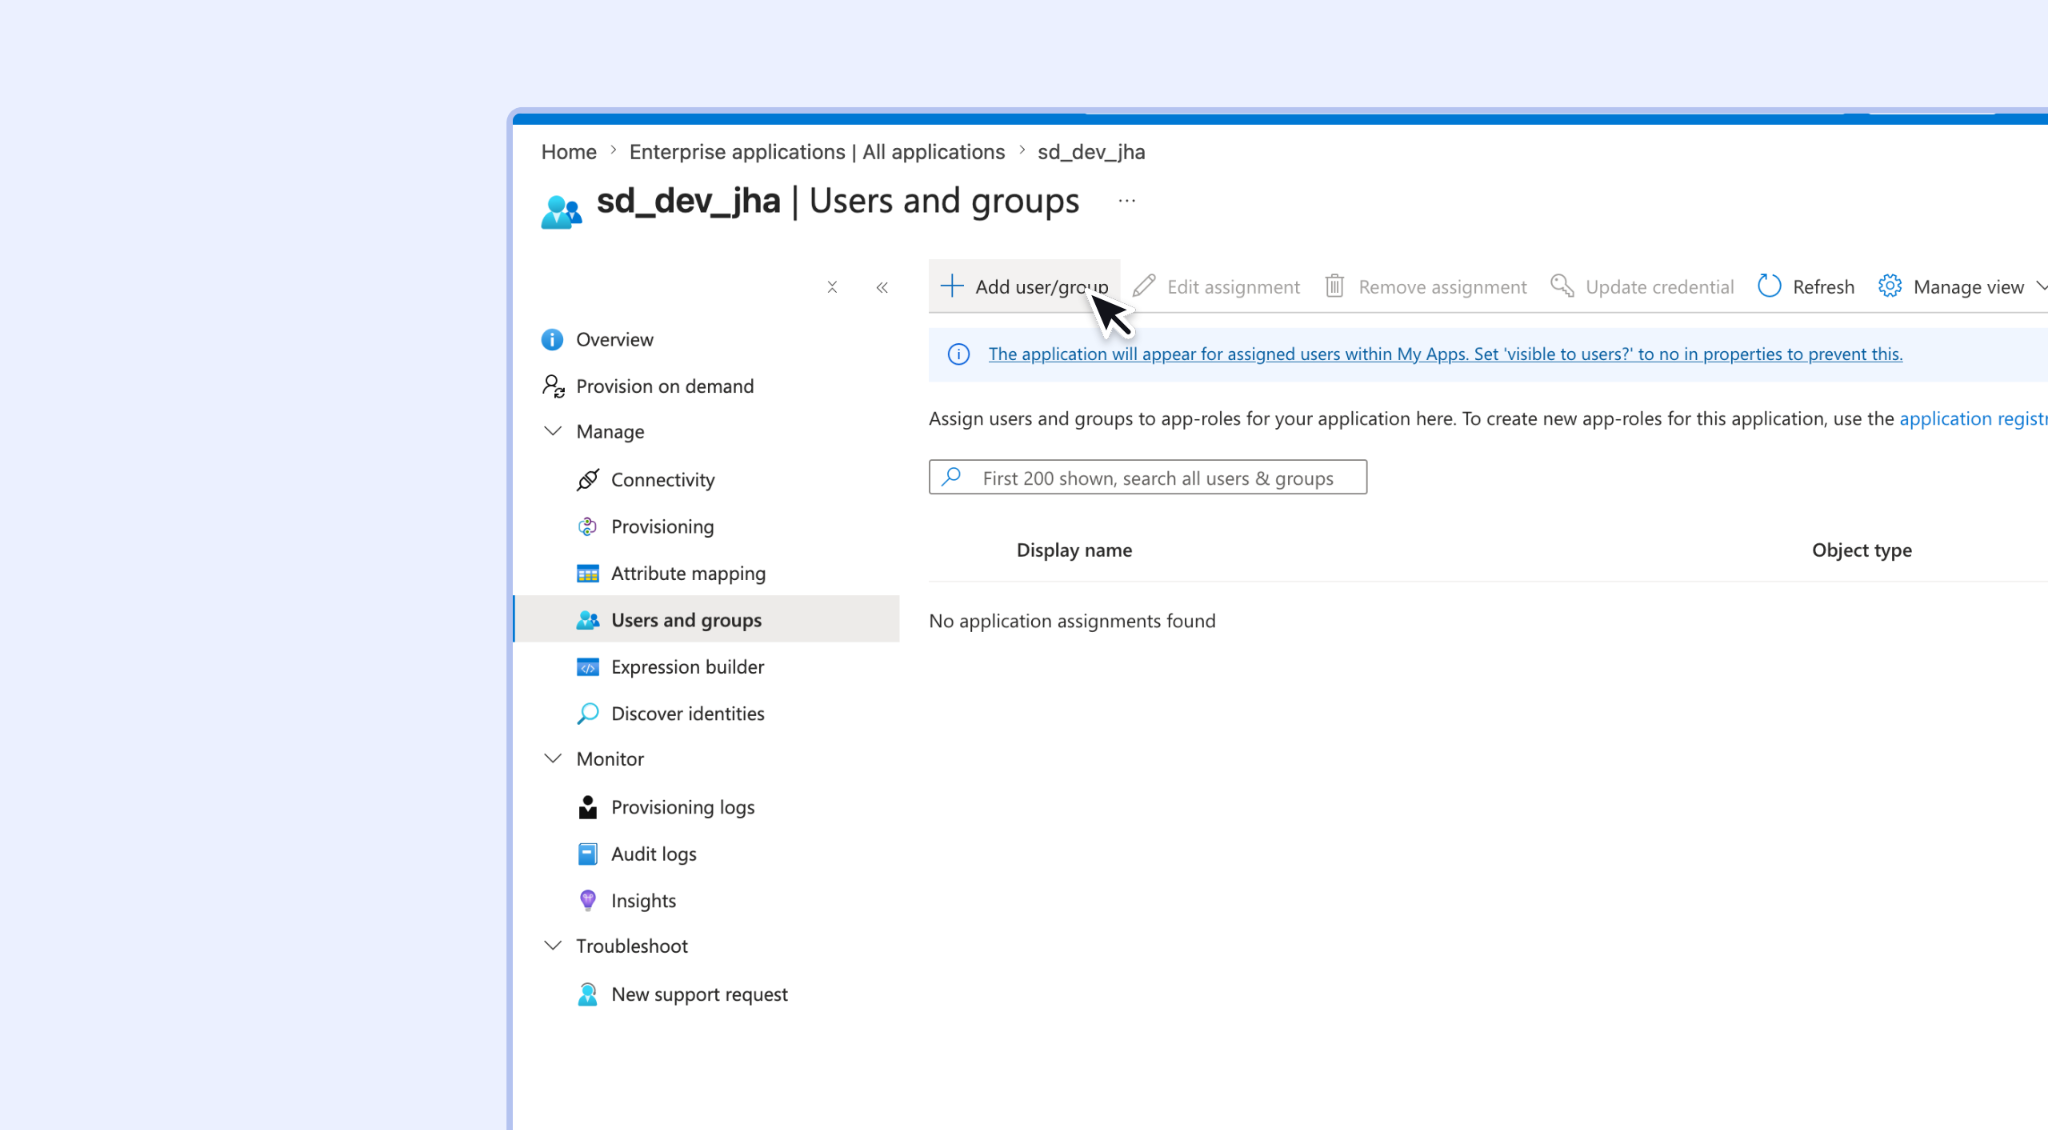The width and height of the screenshot is (2048, 1130).
Task: Collapse the Troubleshoot section
Action: [553, 945]
